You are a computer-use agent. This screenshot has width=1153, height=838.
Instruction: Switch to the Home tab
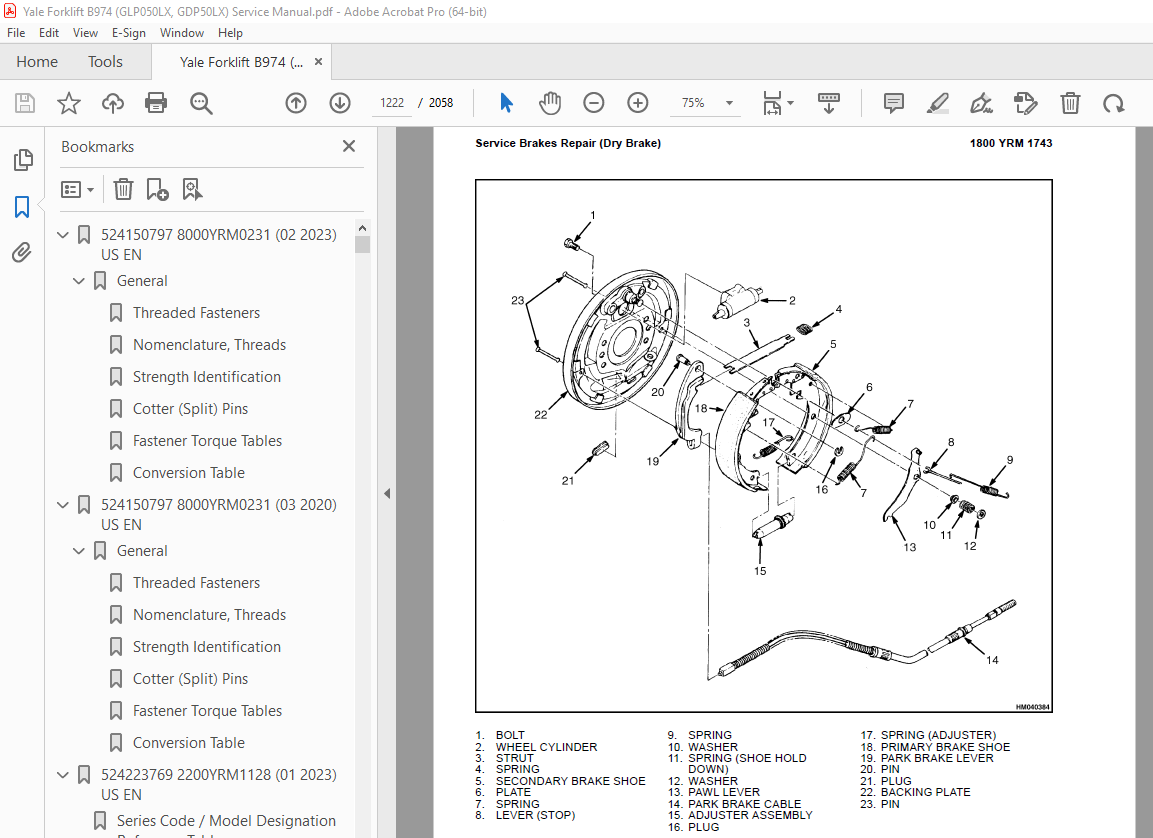(x=37, y=62)
